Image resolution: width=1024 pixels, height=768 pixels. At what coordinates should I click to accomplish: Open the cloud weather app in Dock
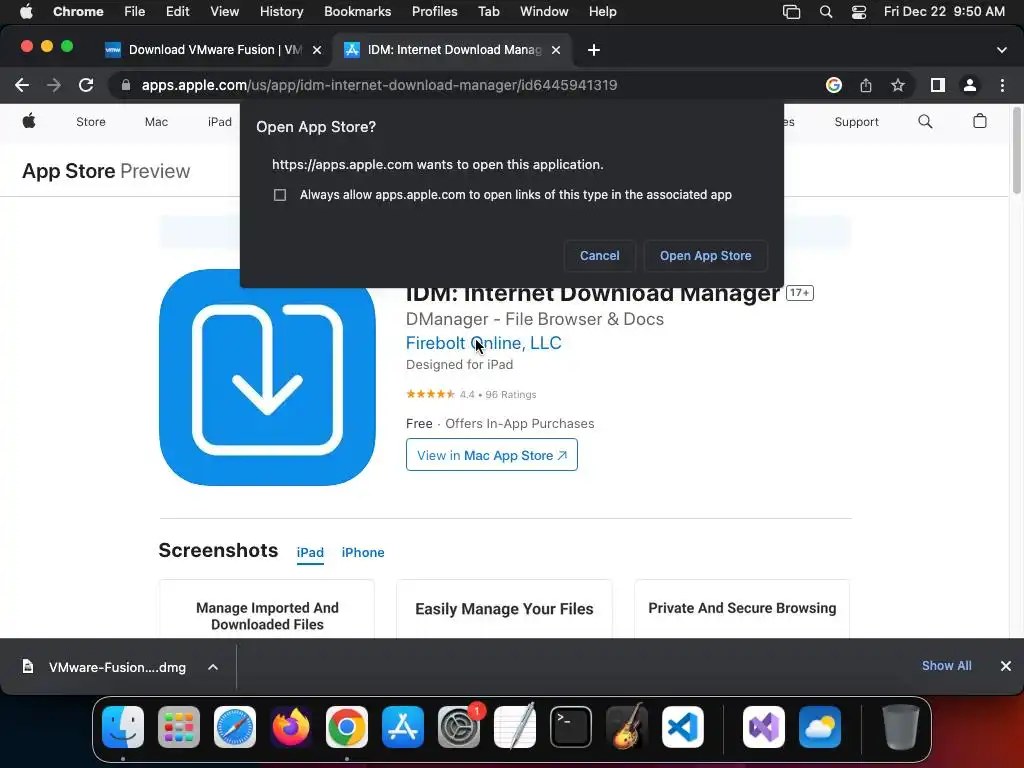[x=820, y=727]
